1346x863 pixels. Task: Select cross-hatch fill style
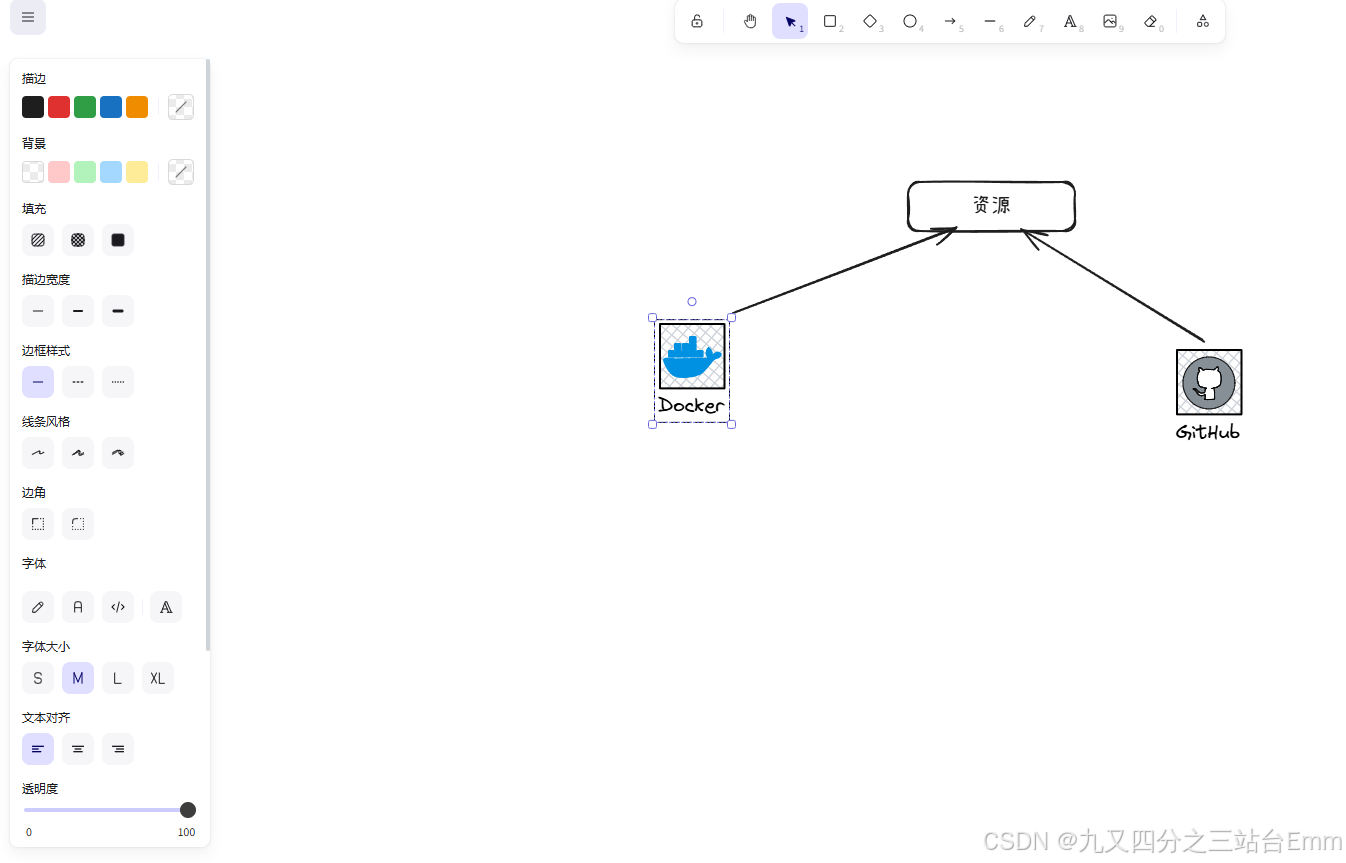[x=78, y=240]
